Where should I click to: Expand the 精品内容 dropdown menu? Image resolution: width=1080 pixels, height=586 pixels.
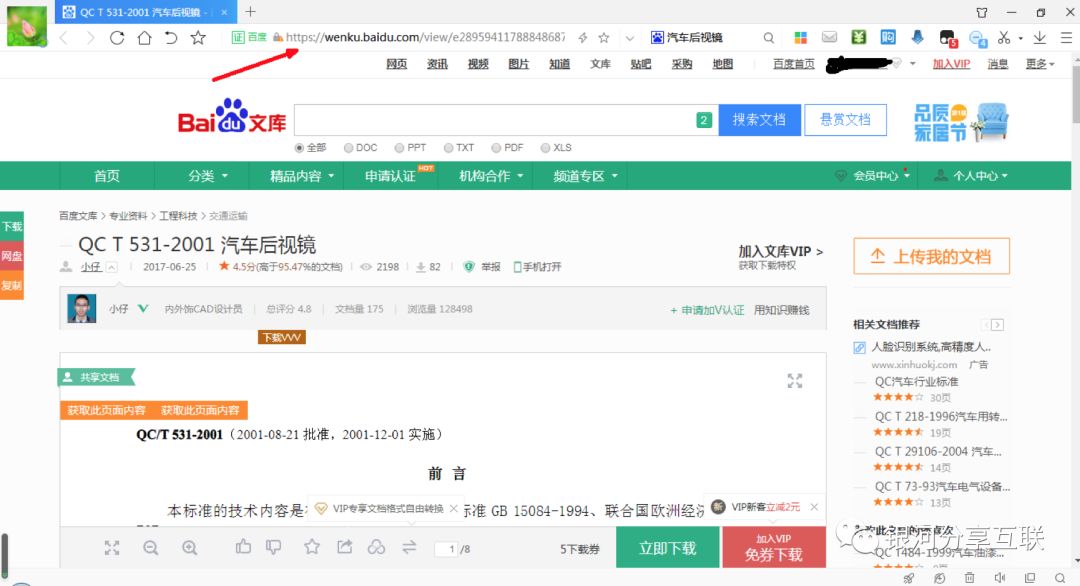click(302, 176)
